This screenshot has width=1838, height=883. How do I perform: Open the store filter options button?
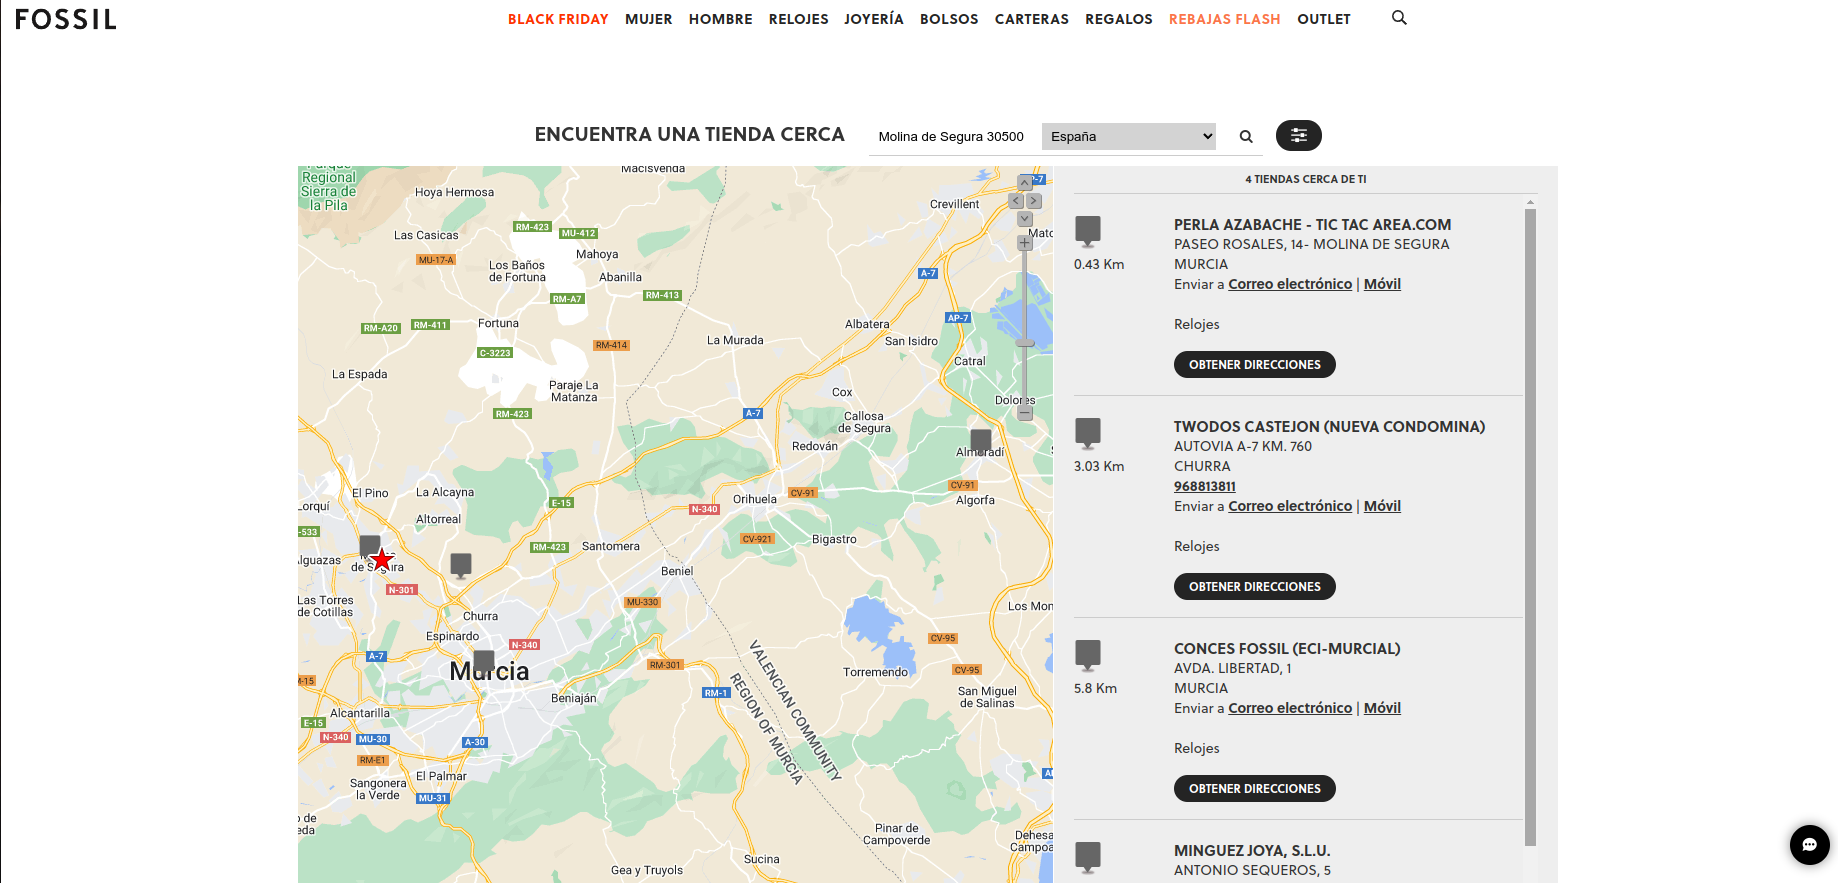pyautogui.click(x=1298, y=135)
